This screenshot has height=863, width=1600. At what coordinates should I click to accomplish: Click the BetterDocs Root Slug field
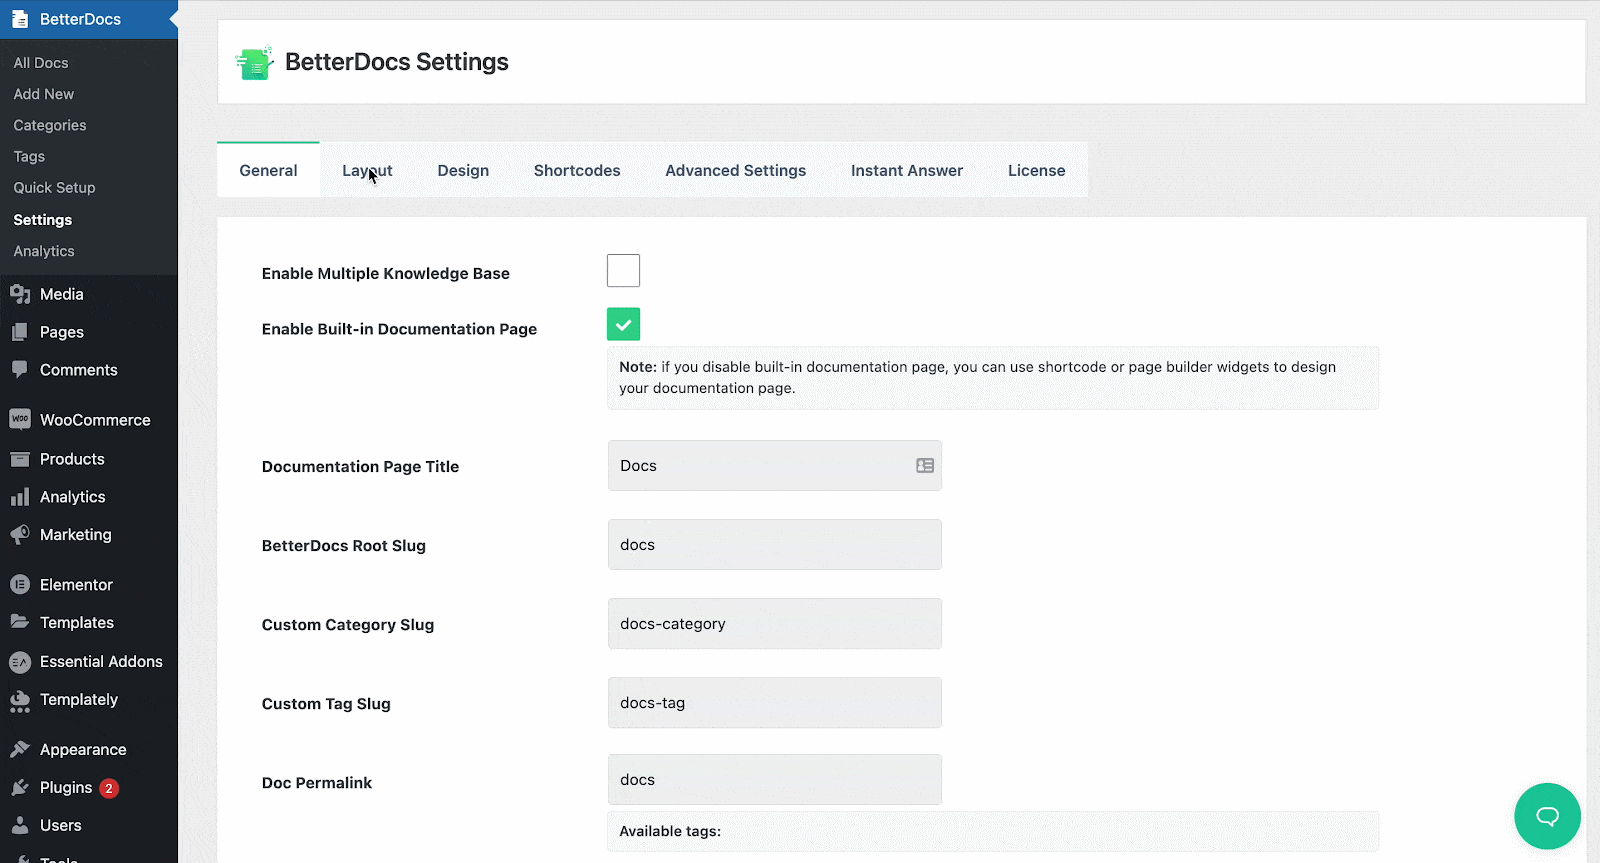[x=774, y=545]
